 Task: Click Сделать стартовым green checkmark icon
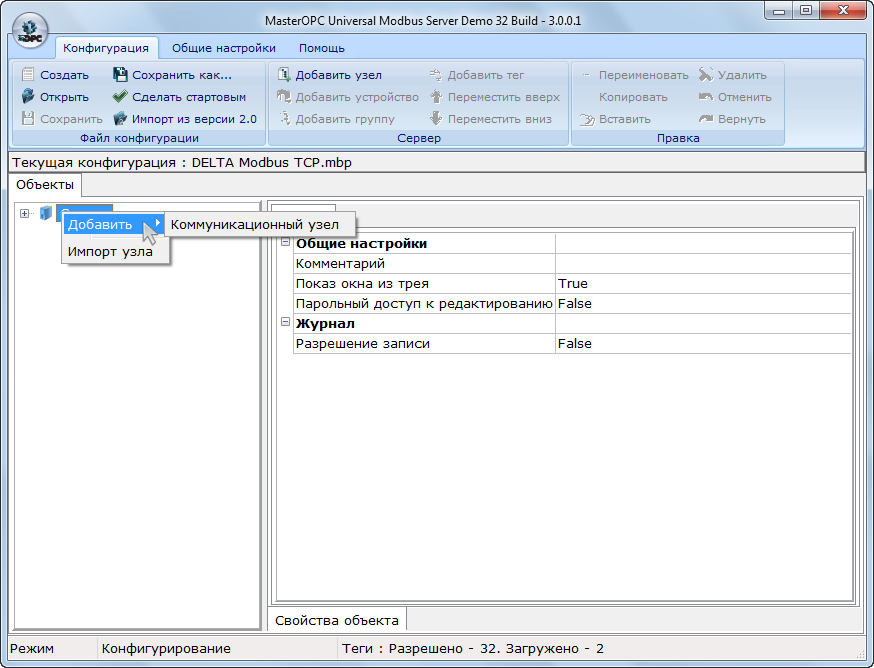[120, 97]
